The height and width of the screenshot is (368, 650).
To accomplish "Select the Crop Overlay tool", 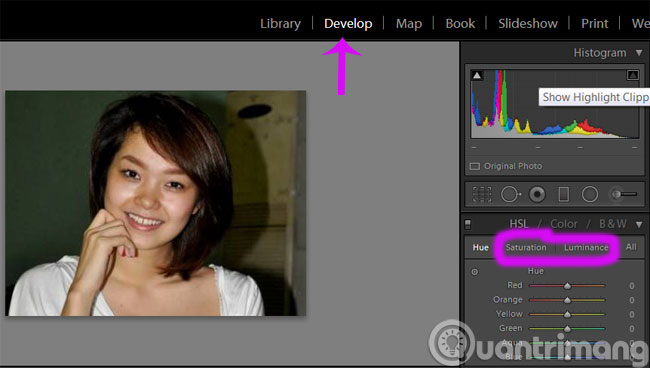I will 482,194.
